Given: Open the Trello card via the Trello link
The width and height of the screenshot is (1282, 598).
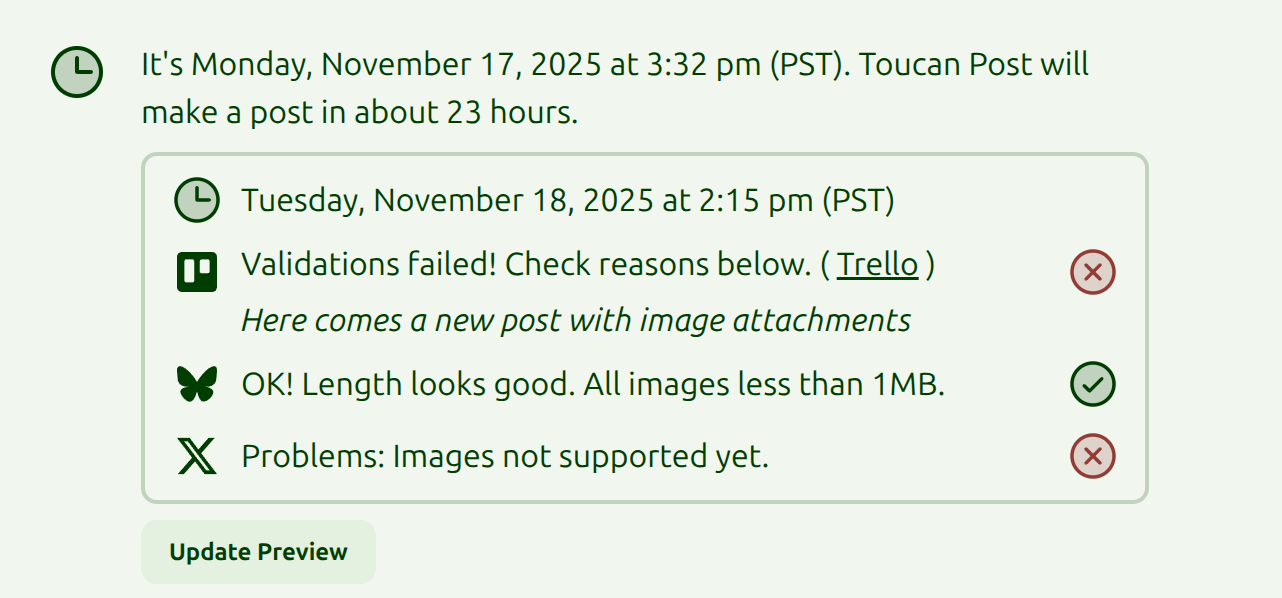Looking at the screenshot, I should 877,263.
